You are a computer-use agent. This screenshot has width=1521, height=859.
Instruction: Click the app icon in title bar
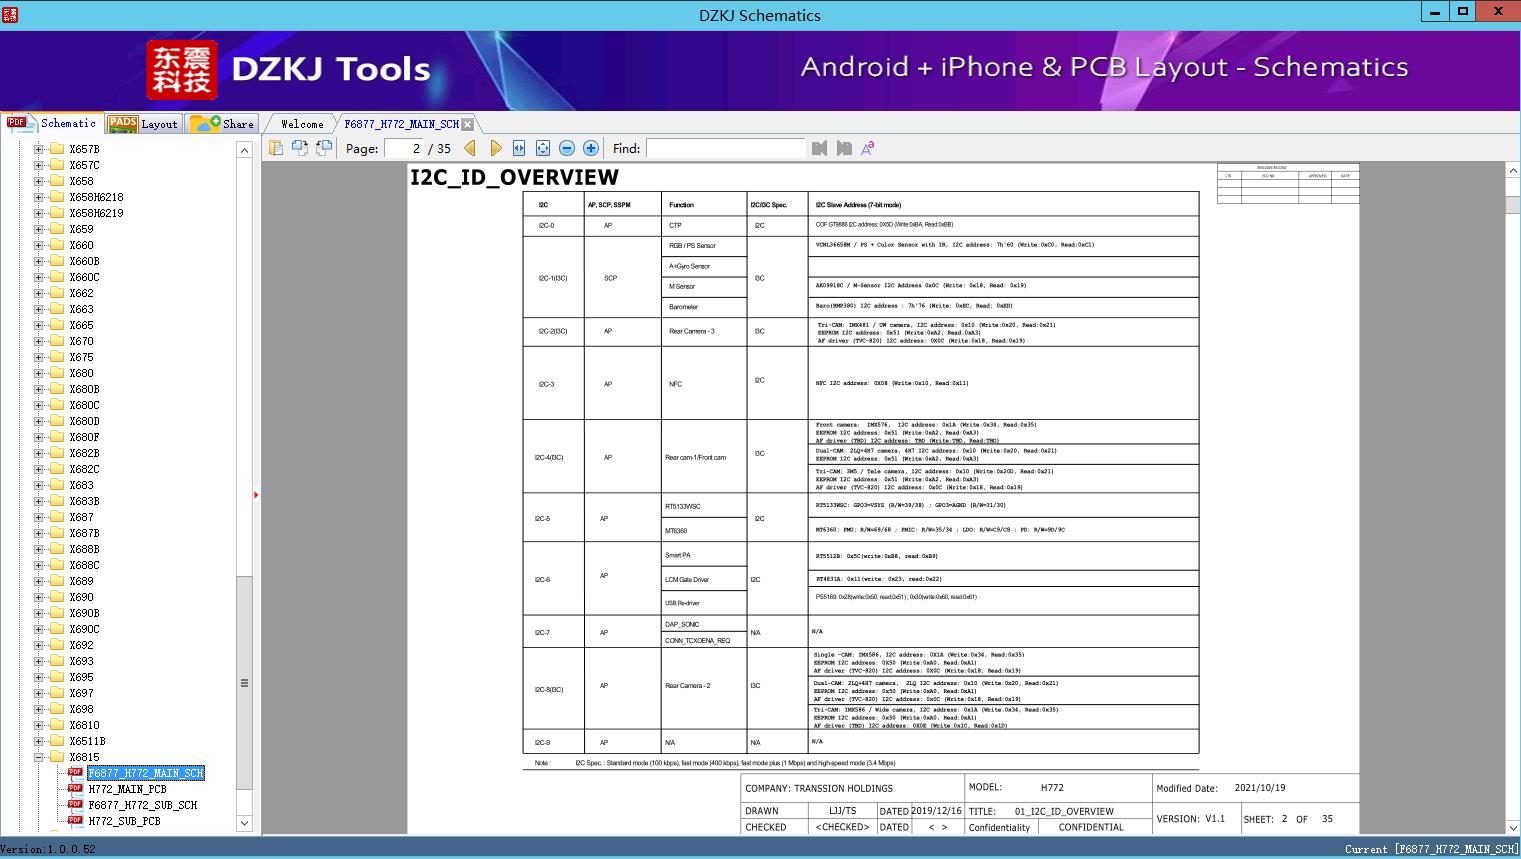click(x=10, y=15)
